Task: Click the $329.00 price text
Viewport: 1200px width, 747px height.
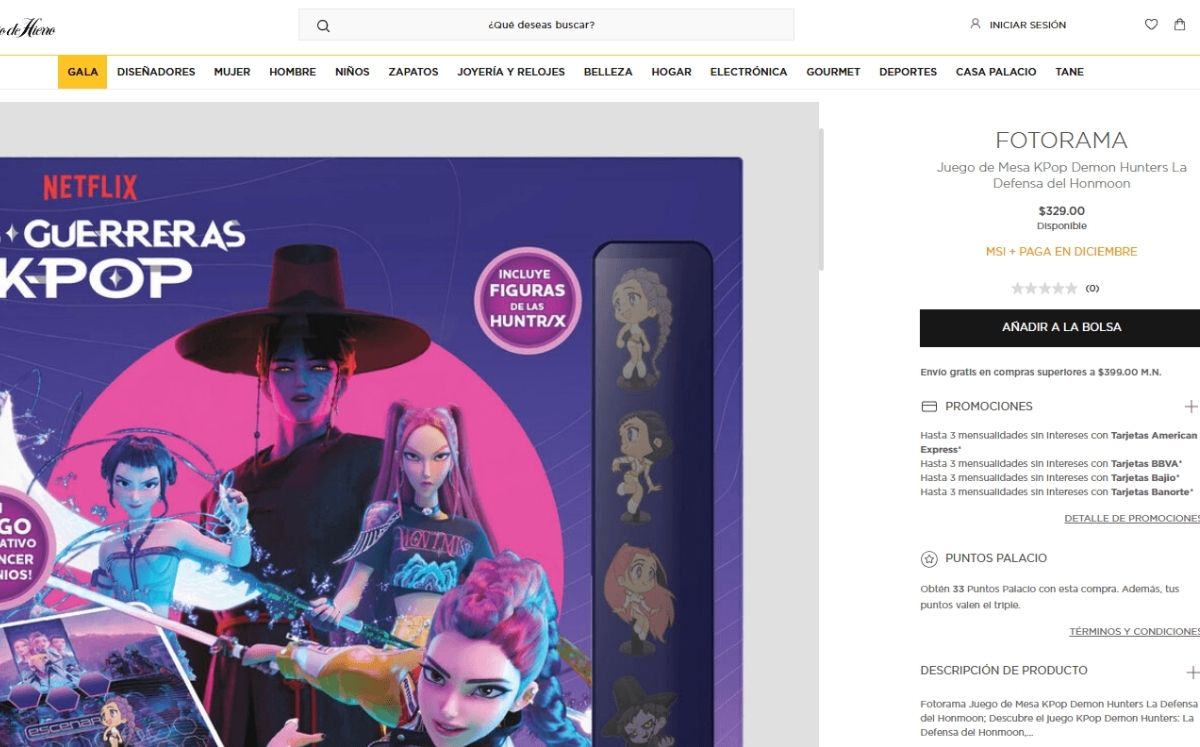Action: 1061,211
